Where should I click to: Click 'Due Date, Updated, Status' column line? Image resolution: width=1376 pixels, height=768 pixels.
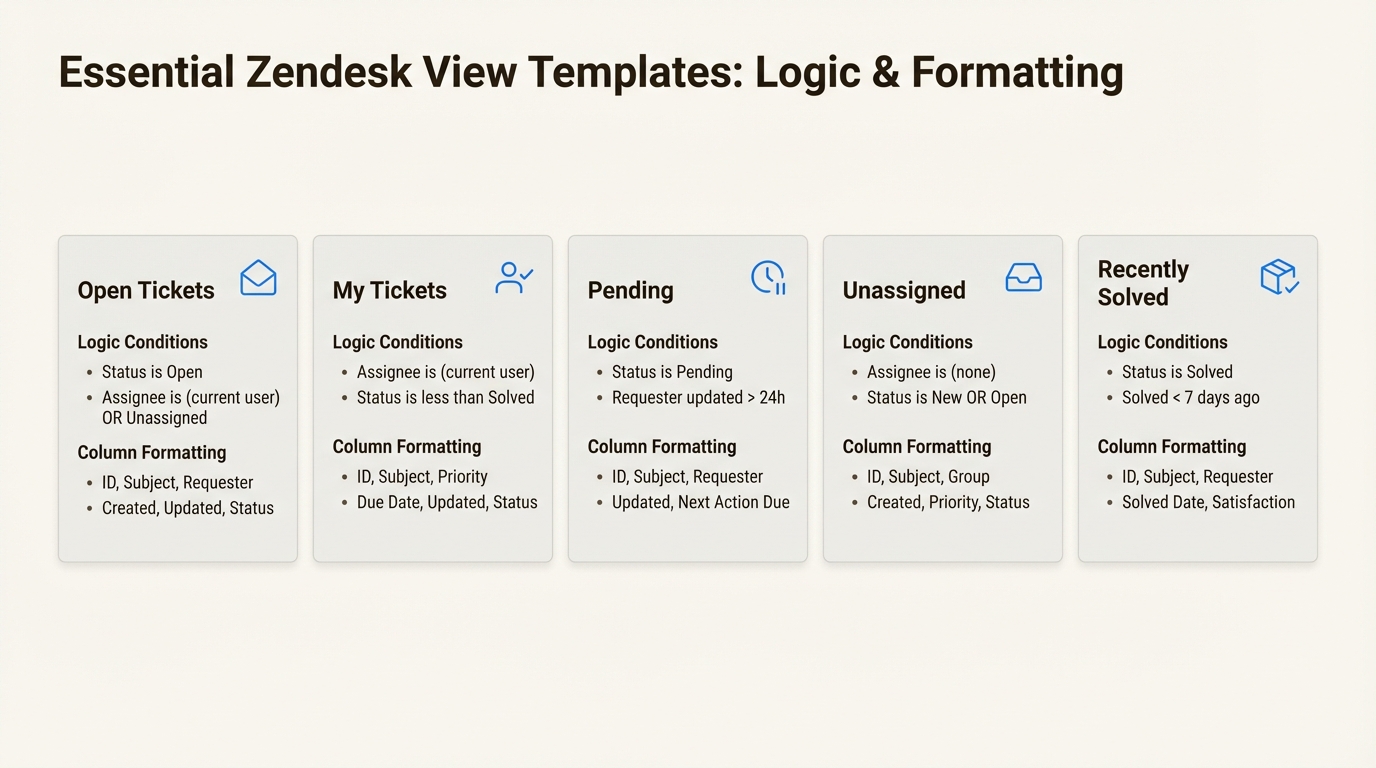(447, 503)
